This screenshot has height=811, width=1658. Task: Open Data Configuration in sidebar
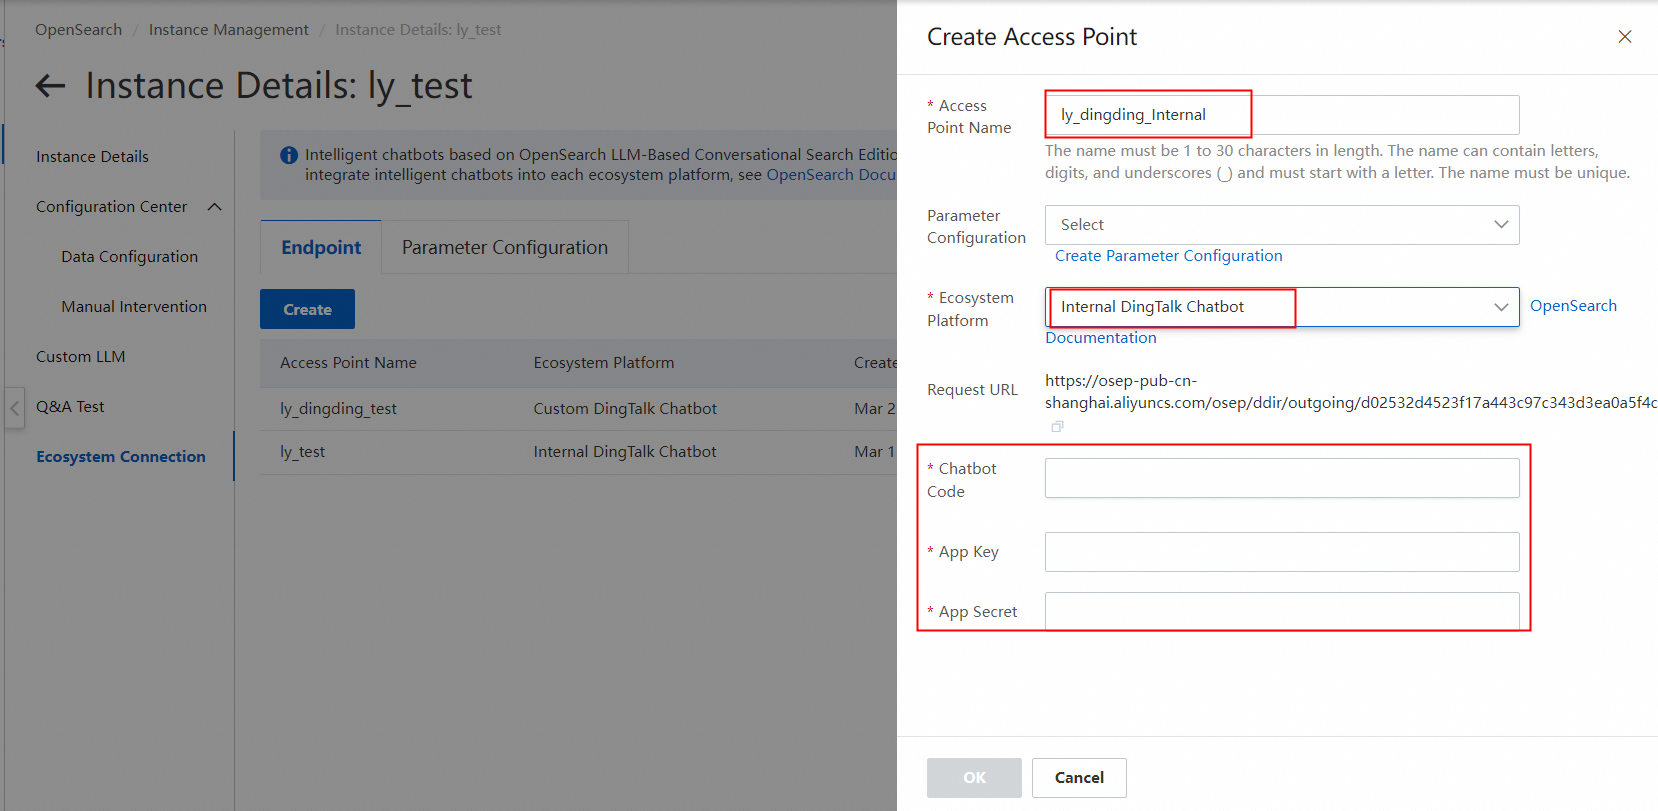[x=129, y=257]
